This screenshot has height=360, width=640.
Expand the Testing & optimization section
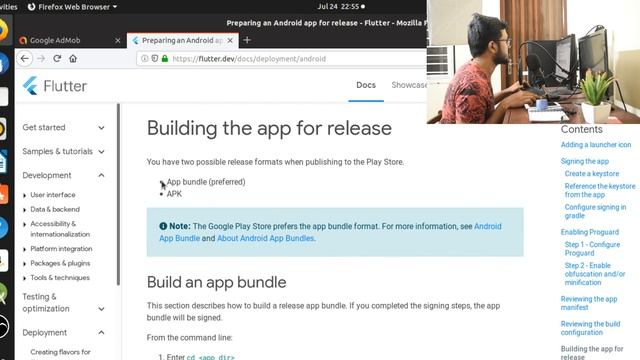pyautogui.click(x=63, y=302)
